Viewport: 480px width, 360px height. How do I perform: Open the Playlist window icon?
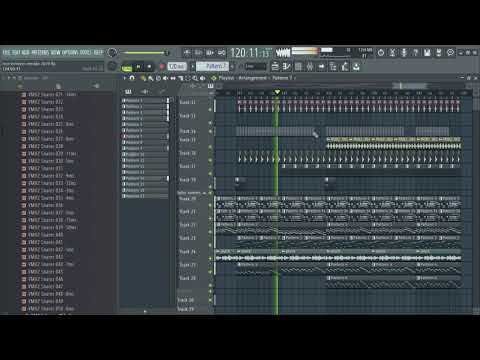[x=275, y=67]
